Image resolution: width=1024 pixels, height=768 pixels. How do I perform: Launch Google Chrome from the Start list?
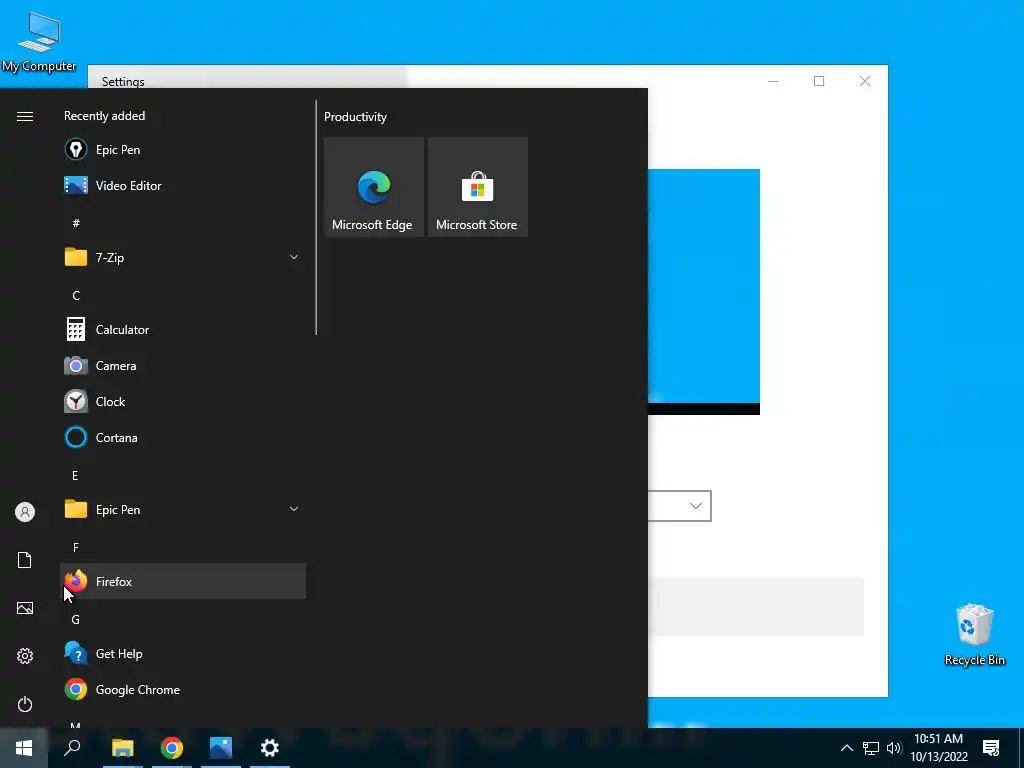coord(183,690)
